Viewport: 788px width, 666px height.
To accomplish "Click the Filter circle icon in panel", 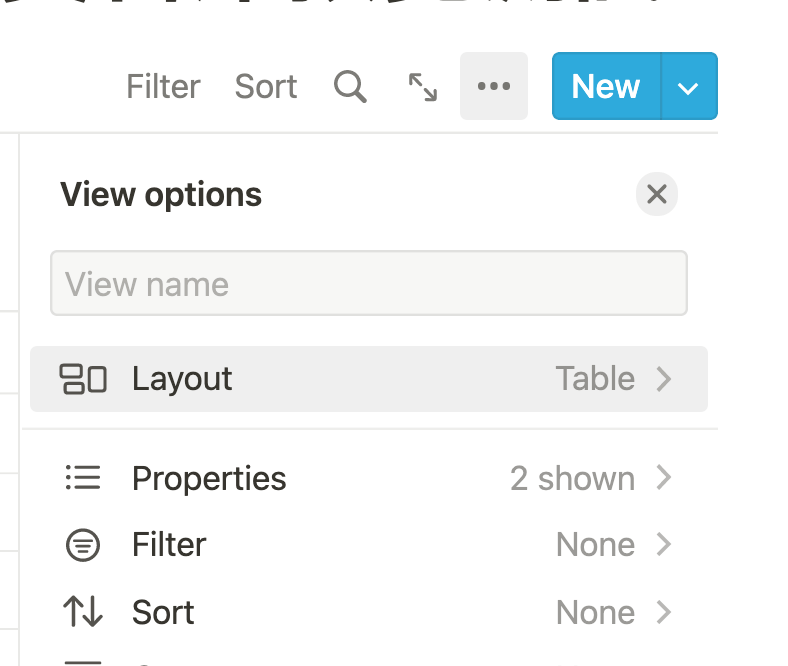I will [x=83, y=545].
